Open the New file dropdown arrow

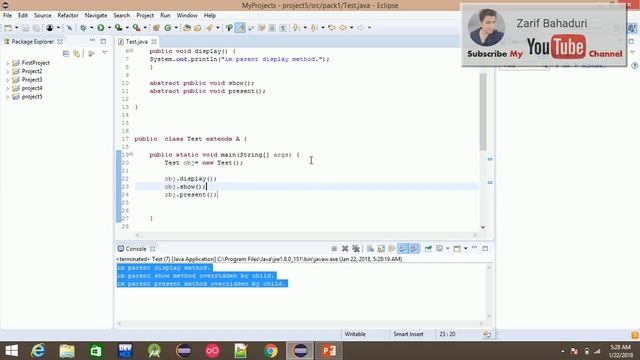point(16,28)
